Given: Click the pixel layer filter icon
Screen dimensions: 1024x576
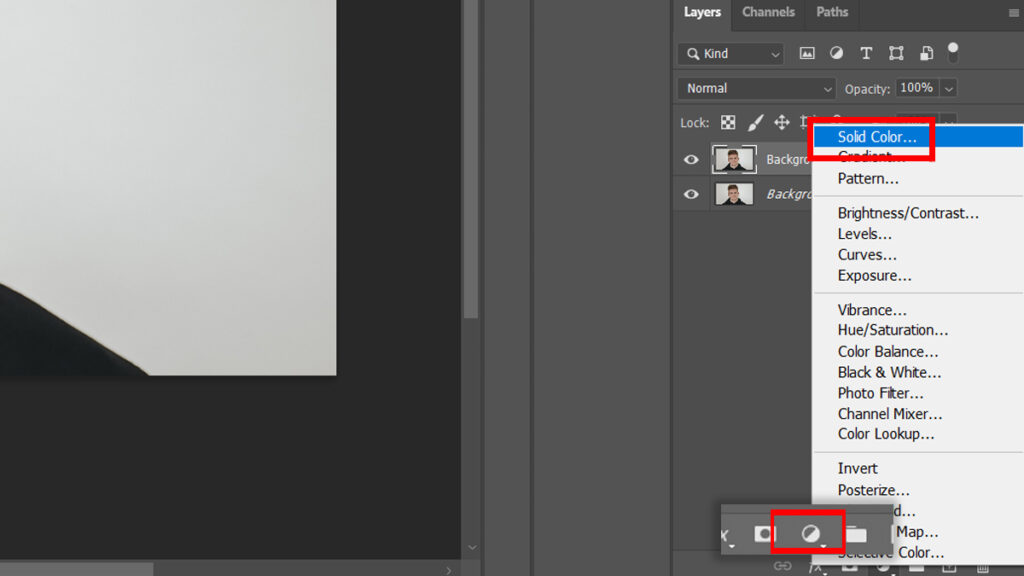Looking at the screenshot, I should point(807,54).
